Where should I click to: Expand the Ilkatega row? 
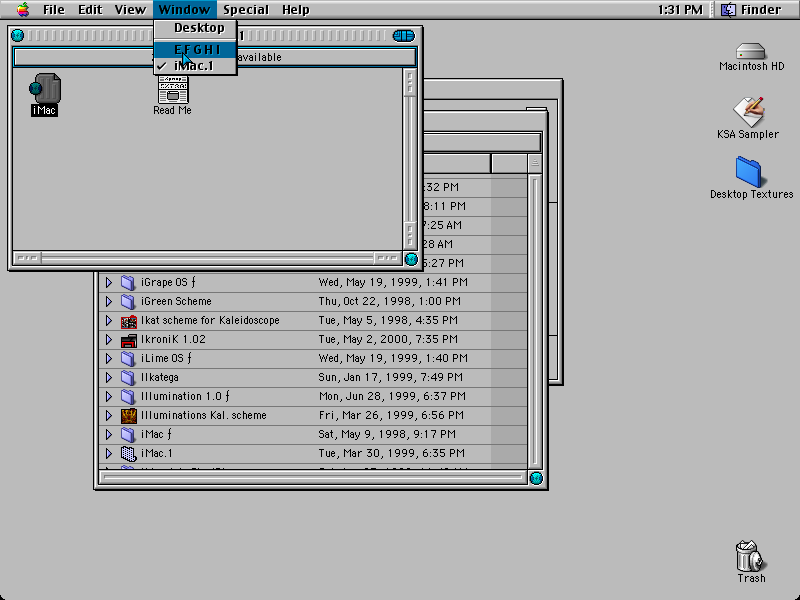[108, 378]
